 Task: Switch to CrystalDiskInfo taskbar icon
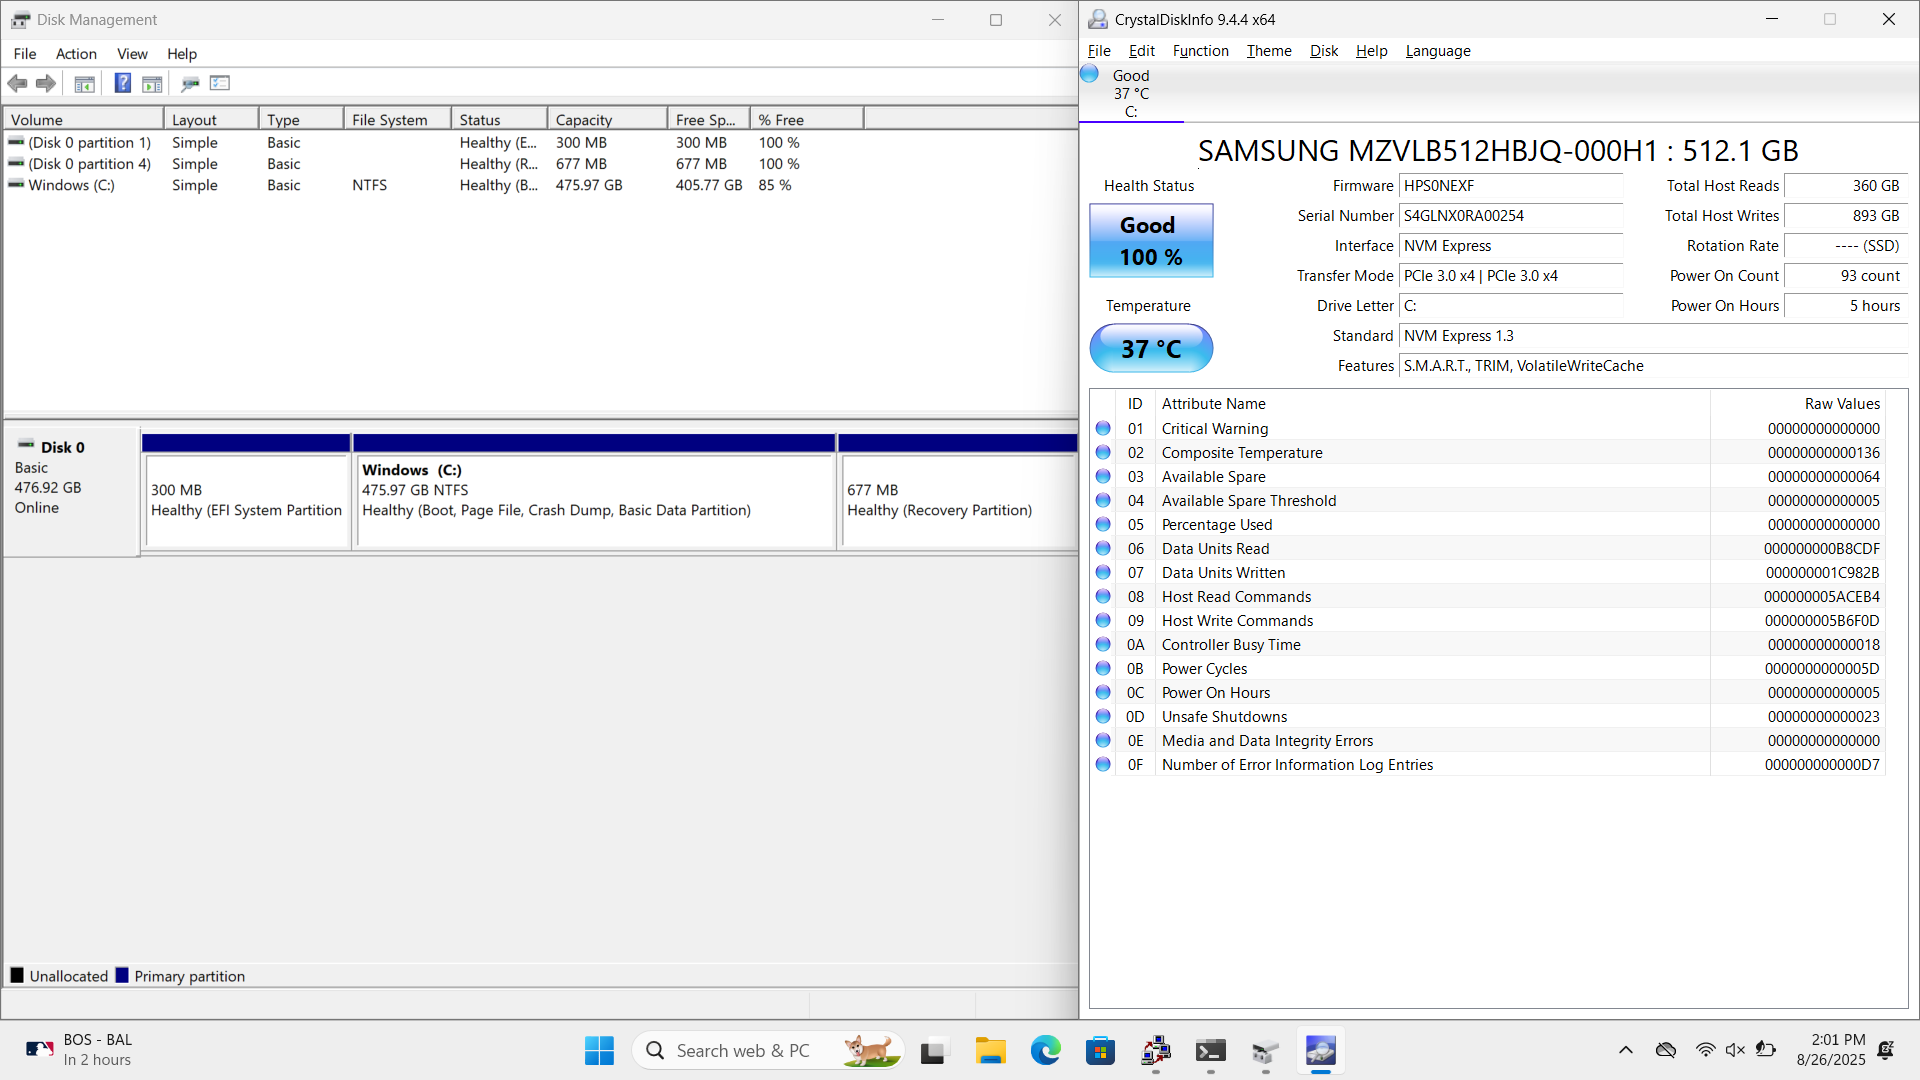[1321, 1051]
